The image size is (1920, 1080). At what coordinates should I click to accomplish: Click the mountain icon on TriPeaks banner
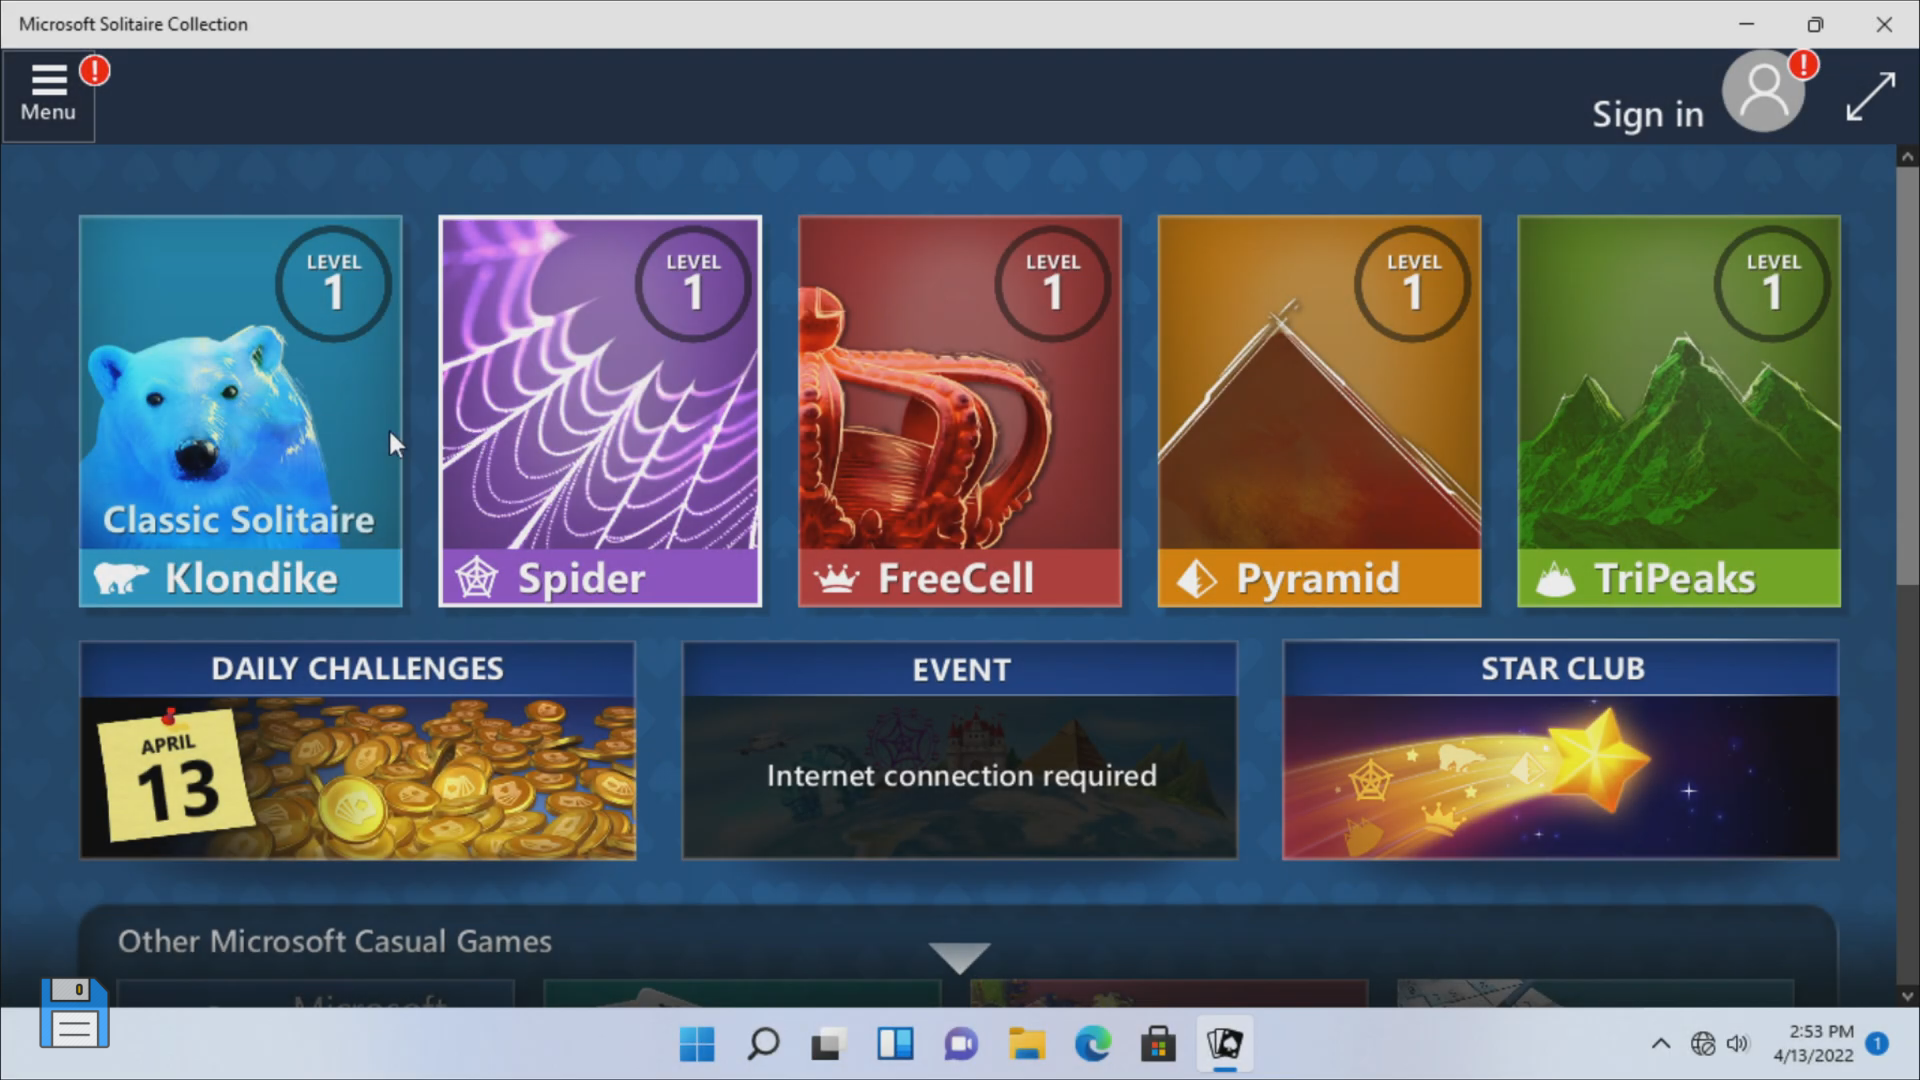1557,577
